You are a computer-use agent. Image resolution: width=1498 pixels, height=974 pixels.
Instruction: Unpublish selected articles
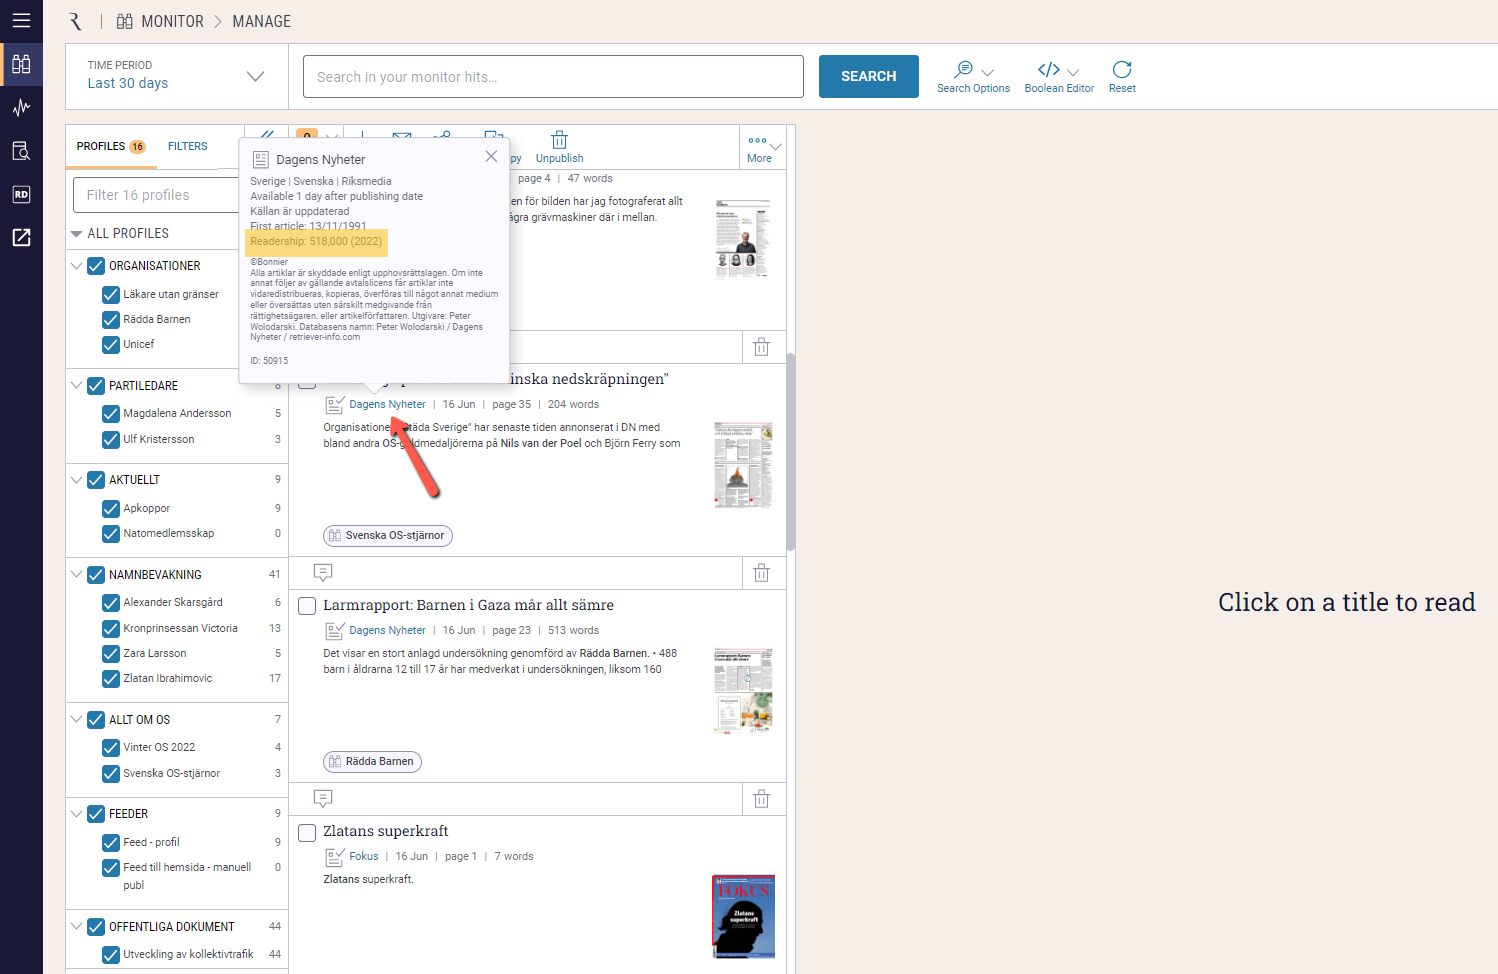[559, 147]
